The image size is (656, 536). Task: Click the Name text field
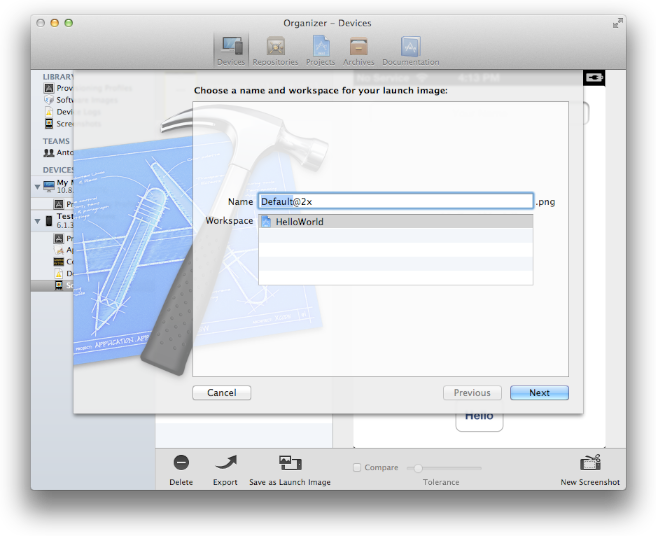(x=395, y=201)
